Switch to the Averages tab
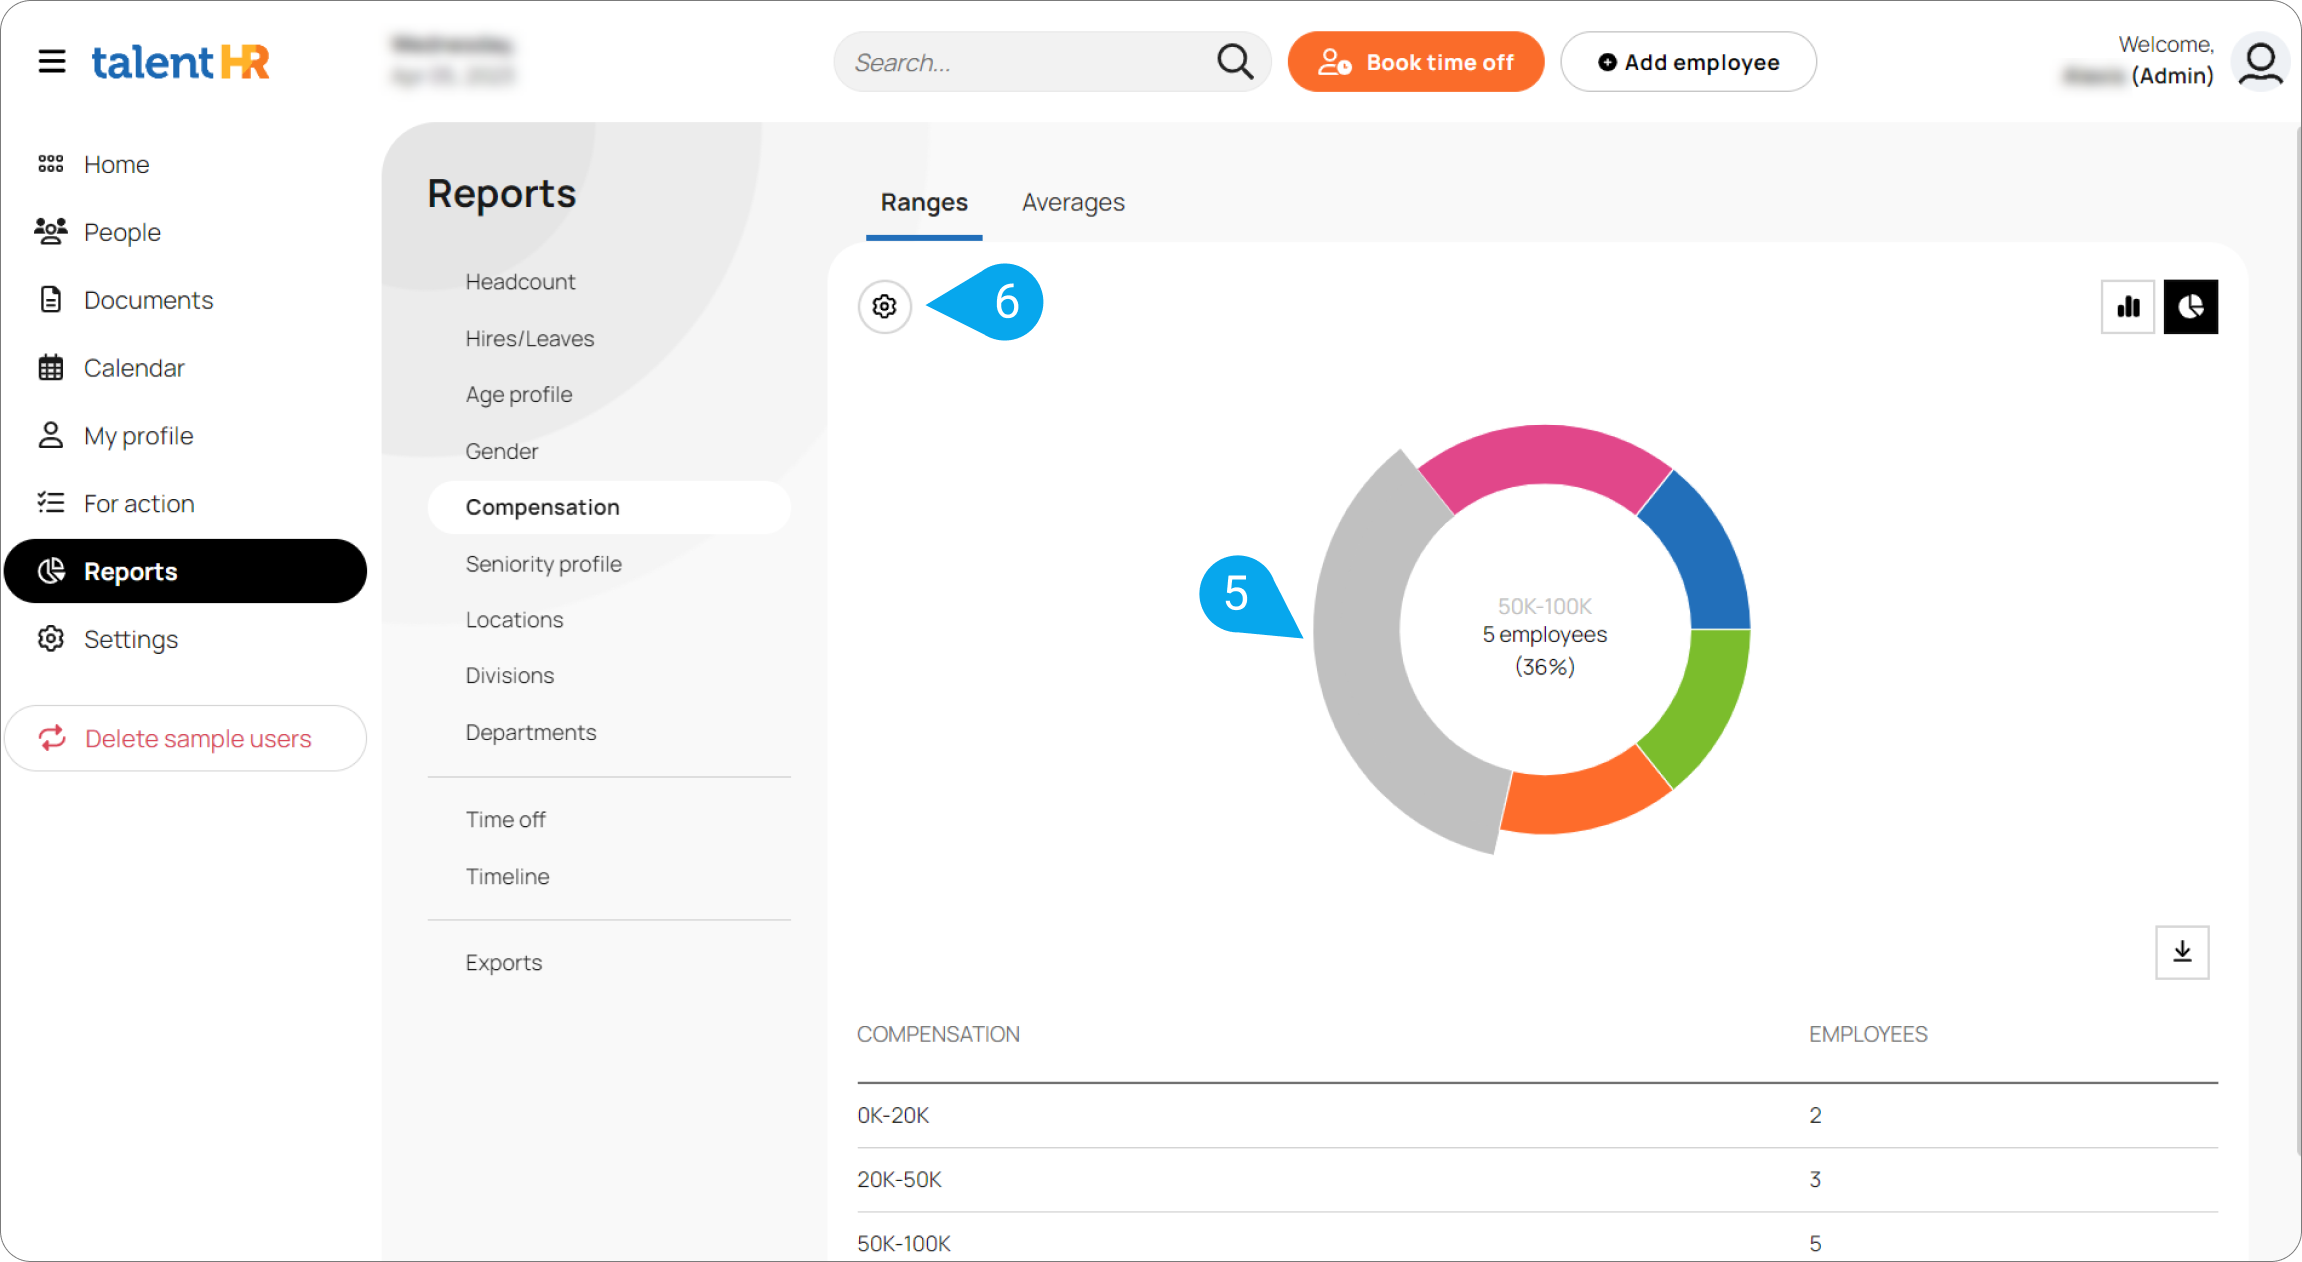Screen dimensions: 2302x1262 1073,203
